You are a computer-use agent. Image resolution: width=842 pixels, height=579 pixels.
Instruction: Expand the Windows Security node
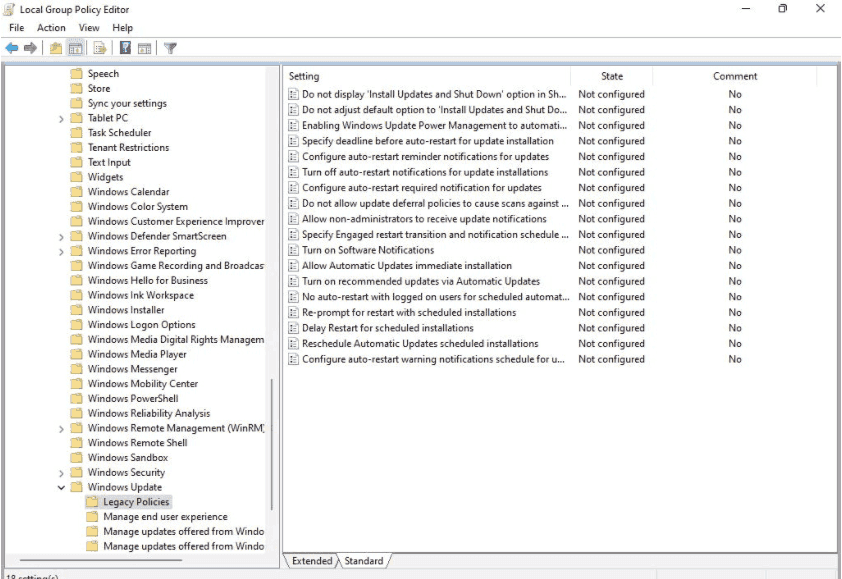point(61,473)
